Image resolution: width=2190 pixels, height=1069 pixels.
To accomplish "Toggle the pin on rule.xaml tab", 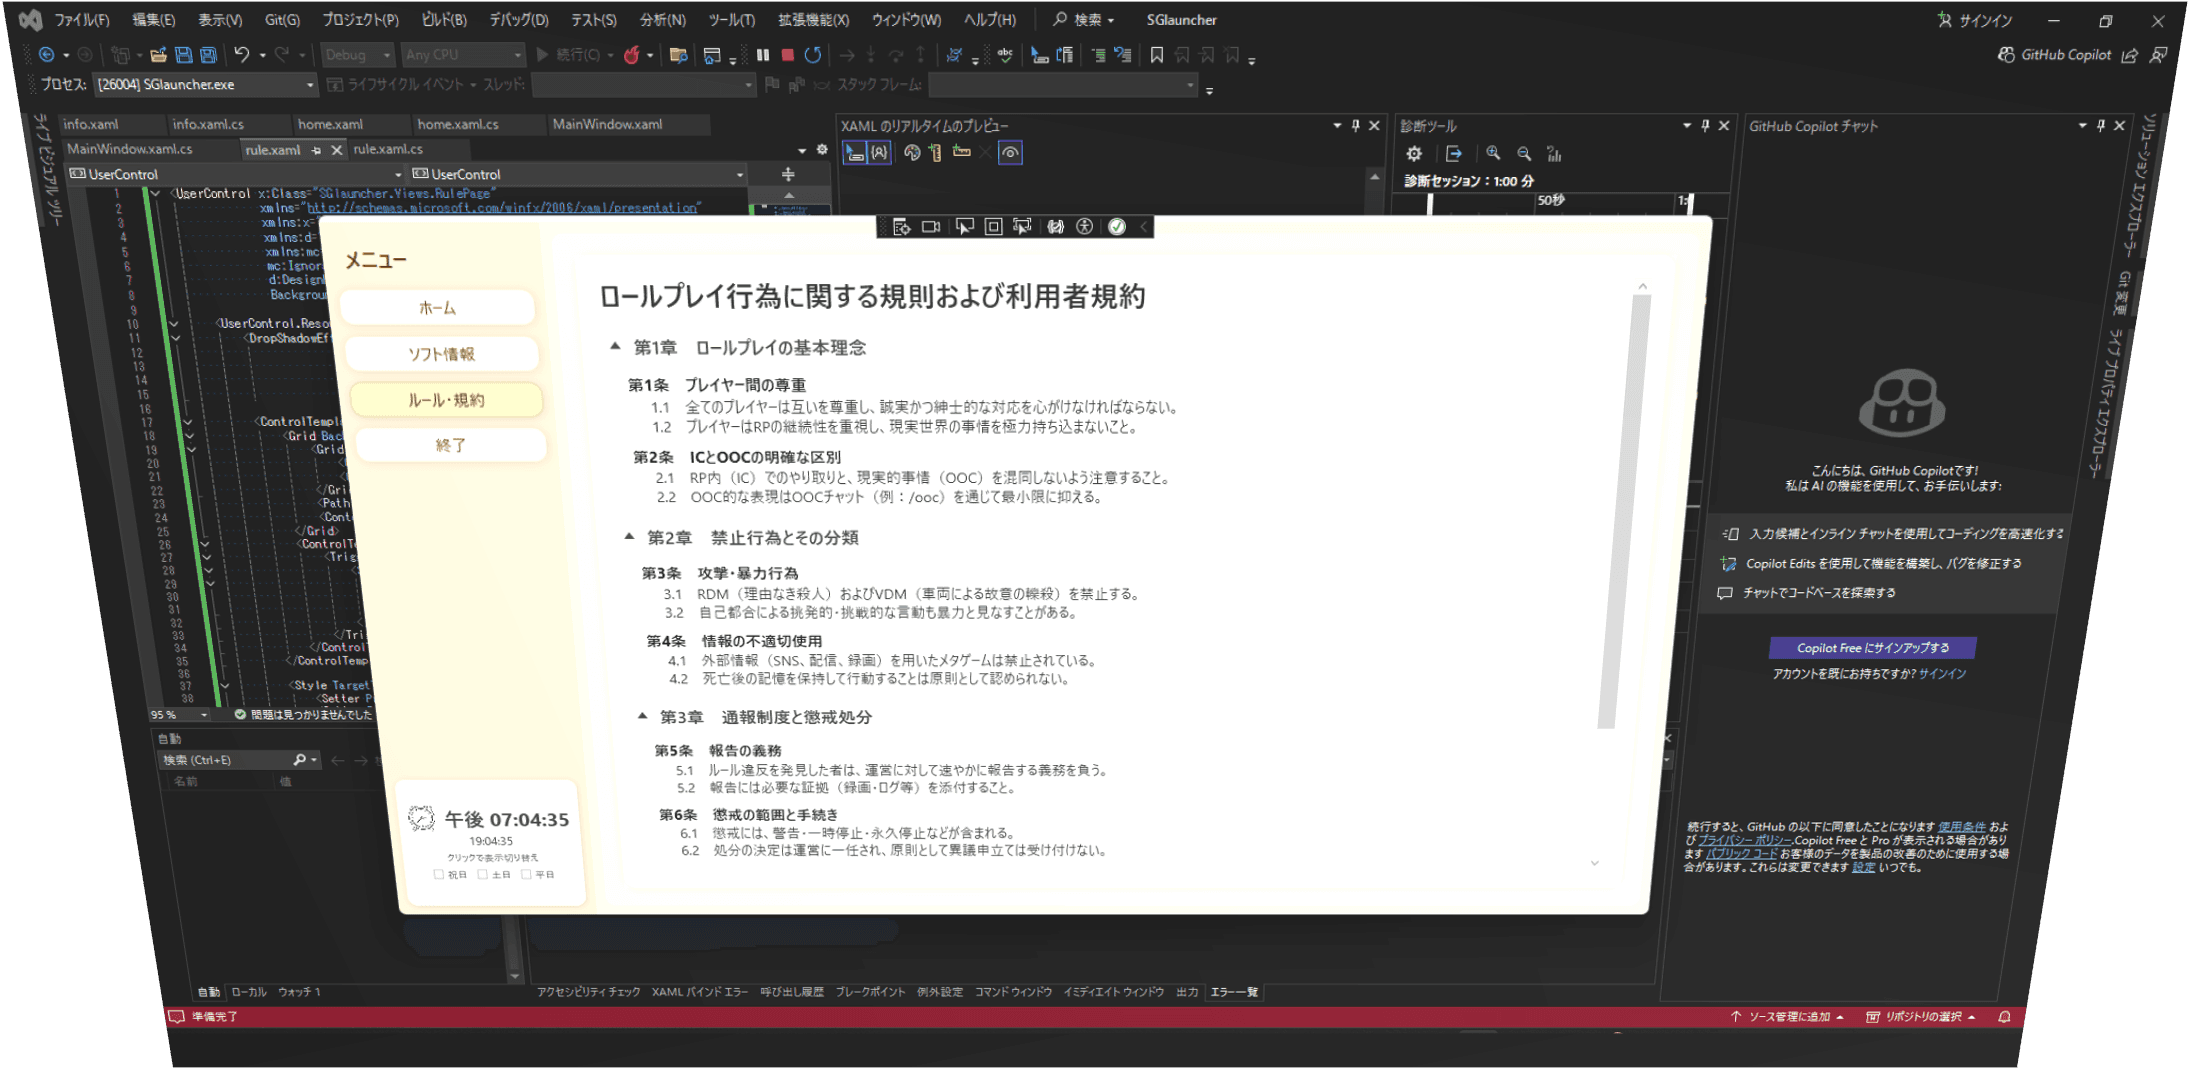I will [x=316, y=150].
